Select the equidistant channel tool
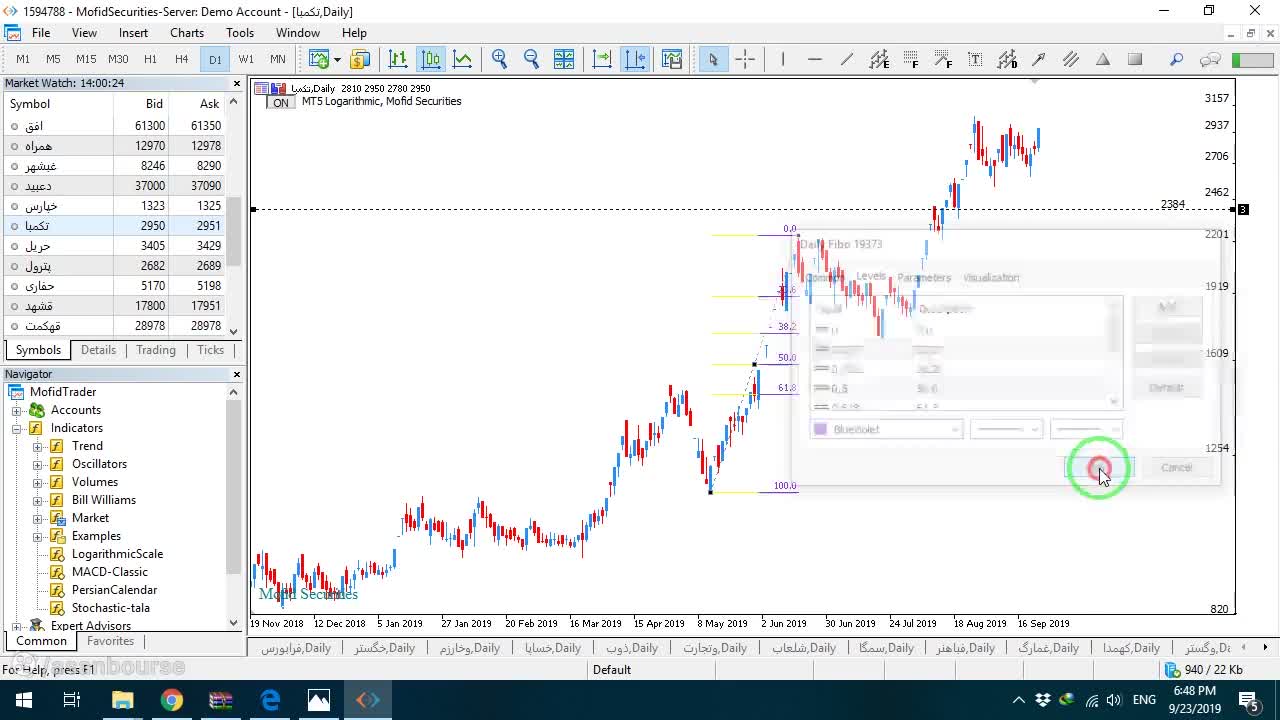This screenshot has width=1280, height=720. (x=879, y=59)
